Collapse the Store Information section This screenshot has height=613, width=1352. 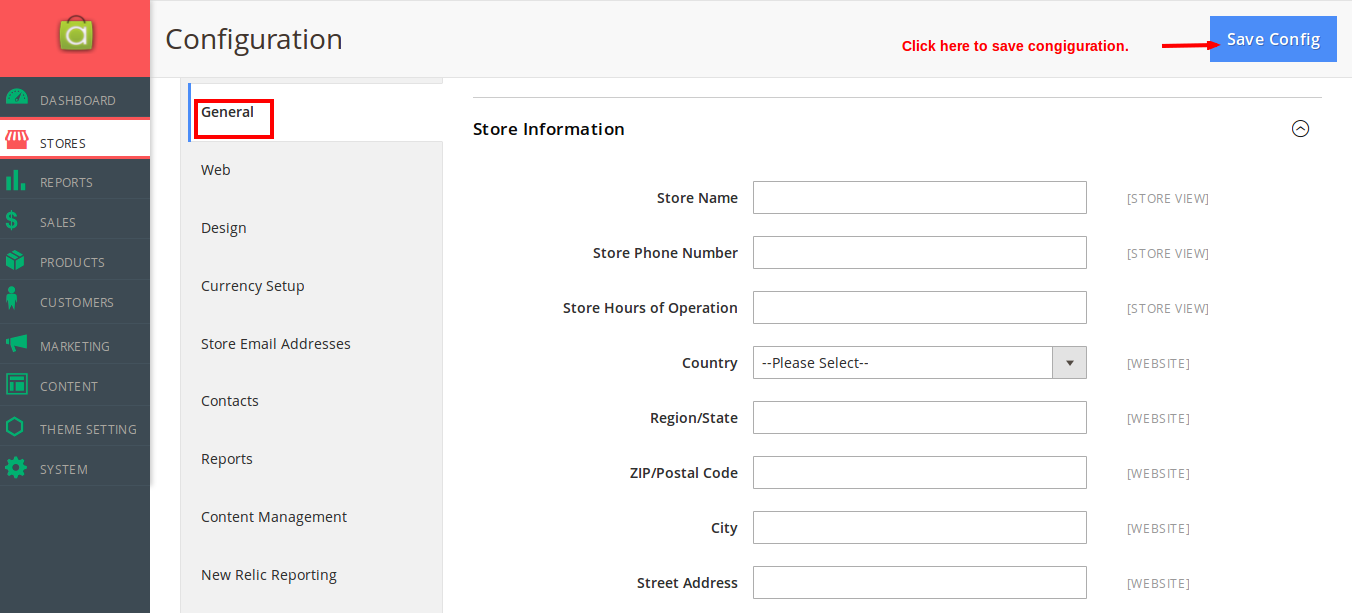pos(1300,129)
